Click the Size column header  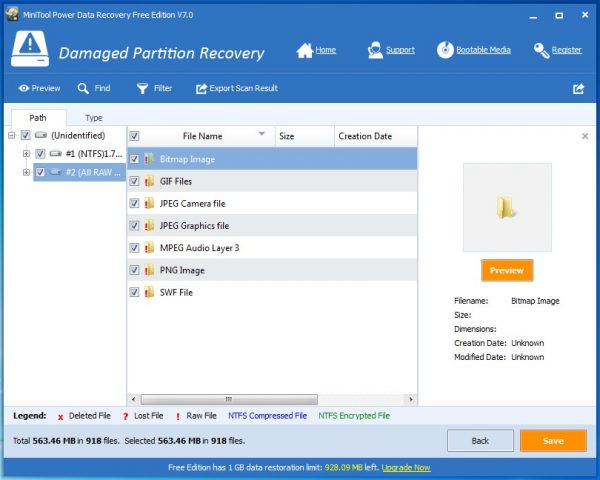[305, 136]
